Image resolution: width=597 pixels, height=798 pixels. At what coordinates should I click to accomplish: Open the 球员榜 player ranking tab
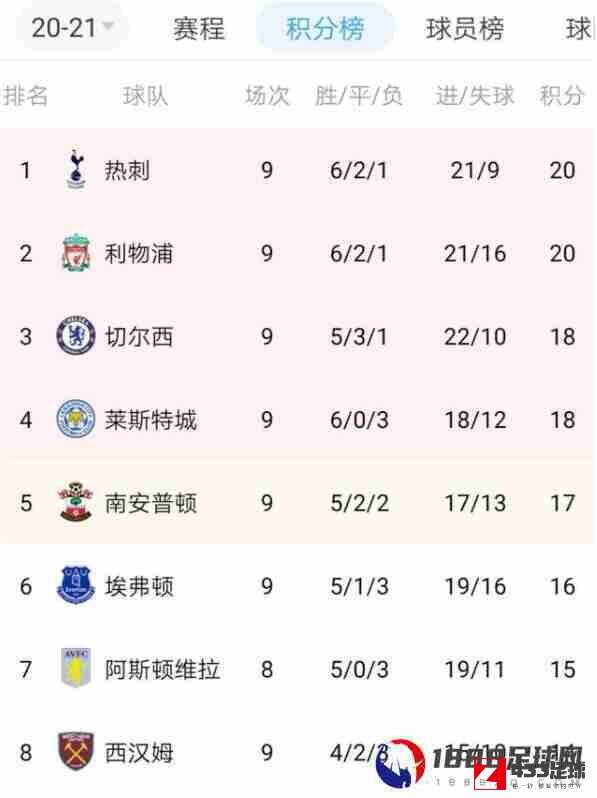click(x=465, y=28)
